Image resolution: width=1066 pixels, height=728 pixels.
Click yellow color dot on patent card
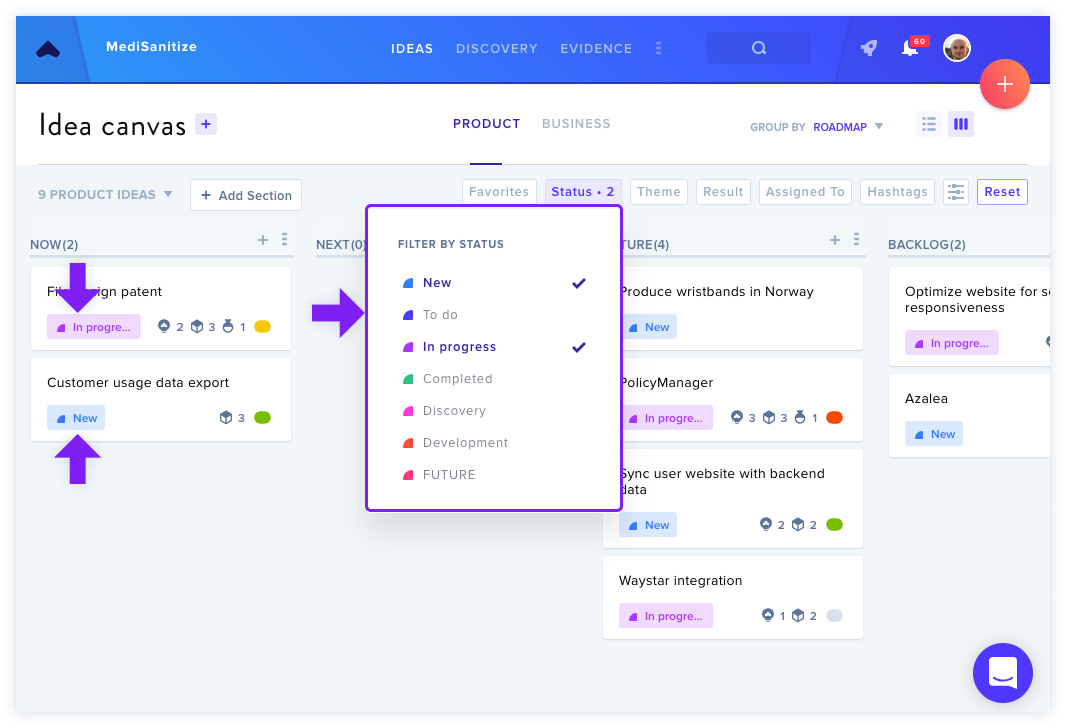(x=262, y=327)
